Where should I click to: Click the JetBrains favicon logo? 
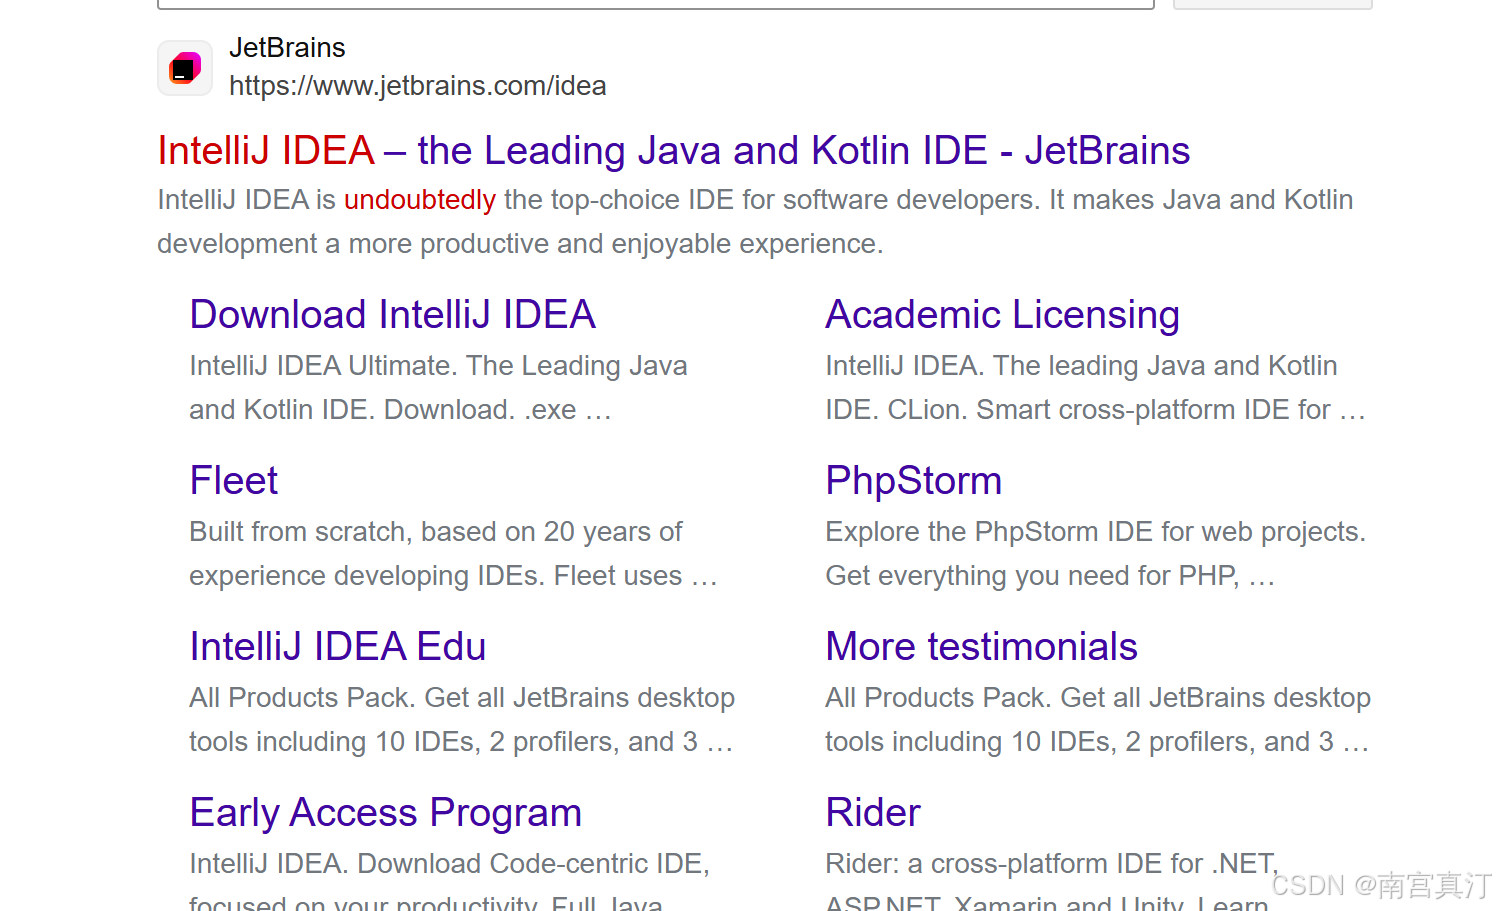pos(185,68)
